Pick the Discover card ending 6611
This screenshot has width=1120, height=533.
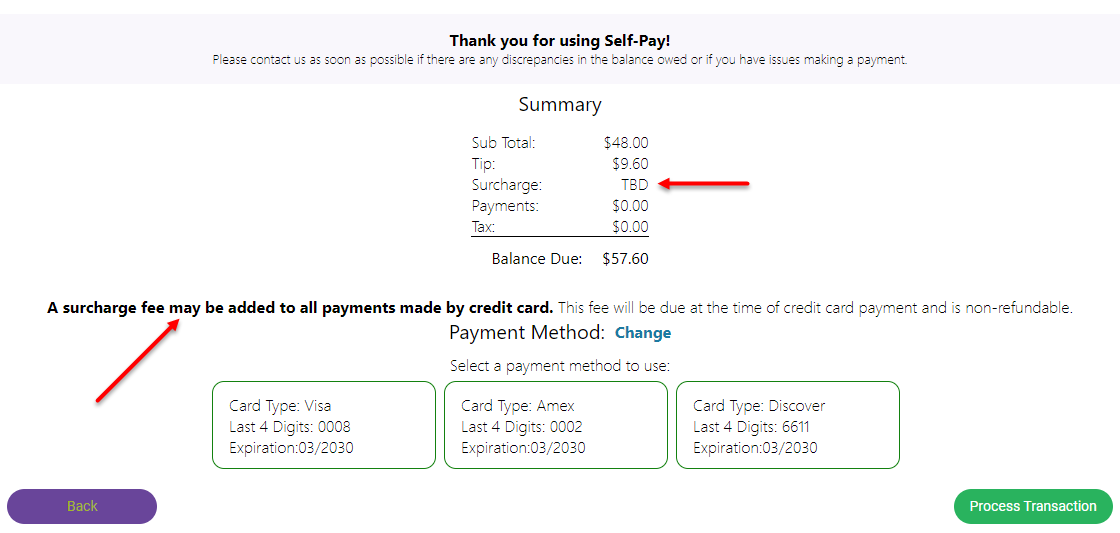tap(788, 425)
